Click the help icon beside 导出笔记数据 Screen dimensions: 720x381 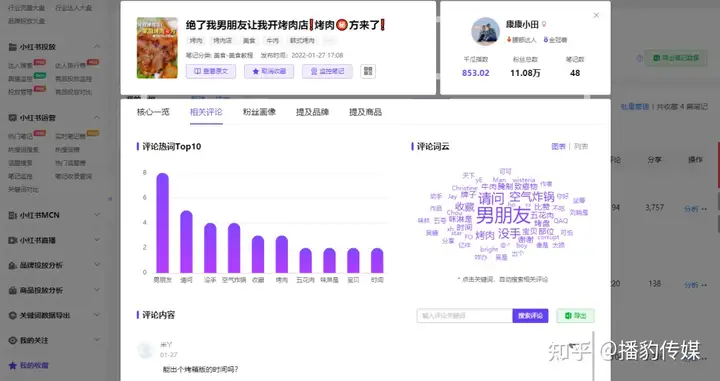coord(639,58)
